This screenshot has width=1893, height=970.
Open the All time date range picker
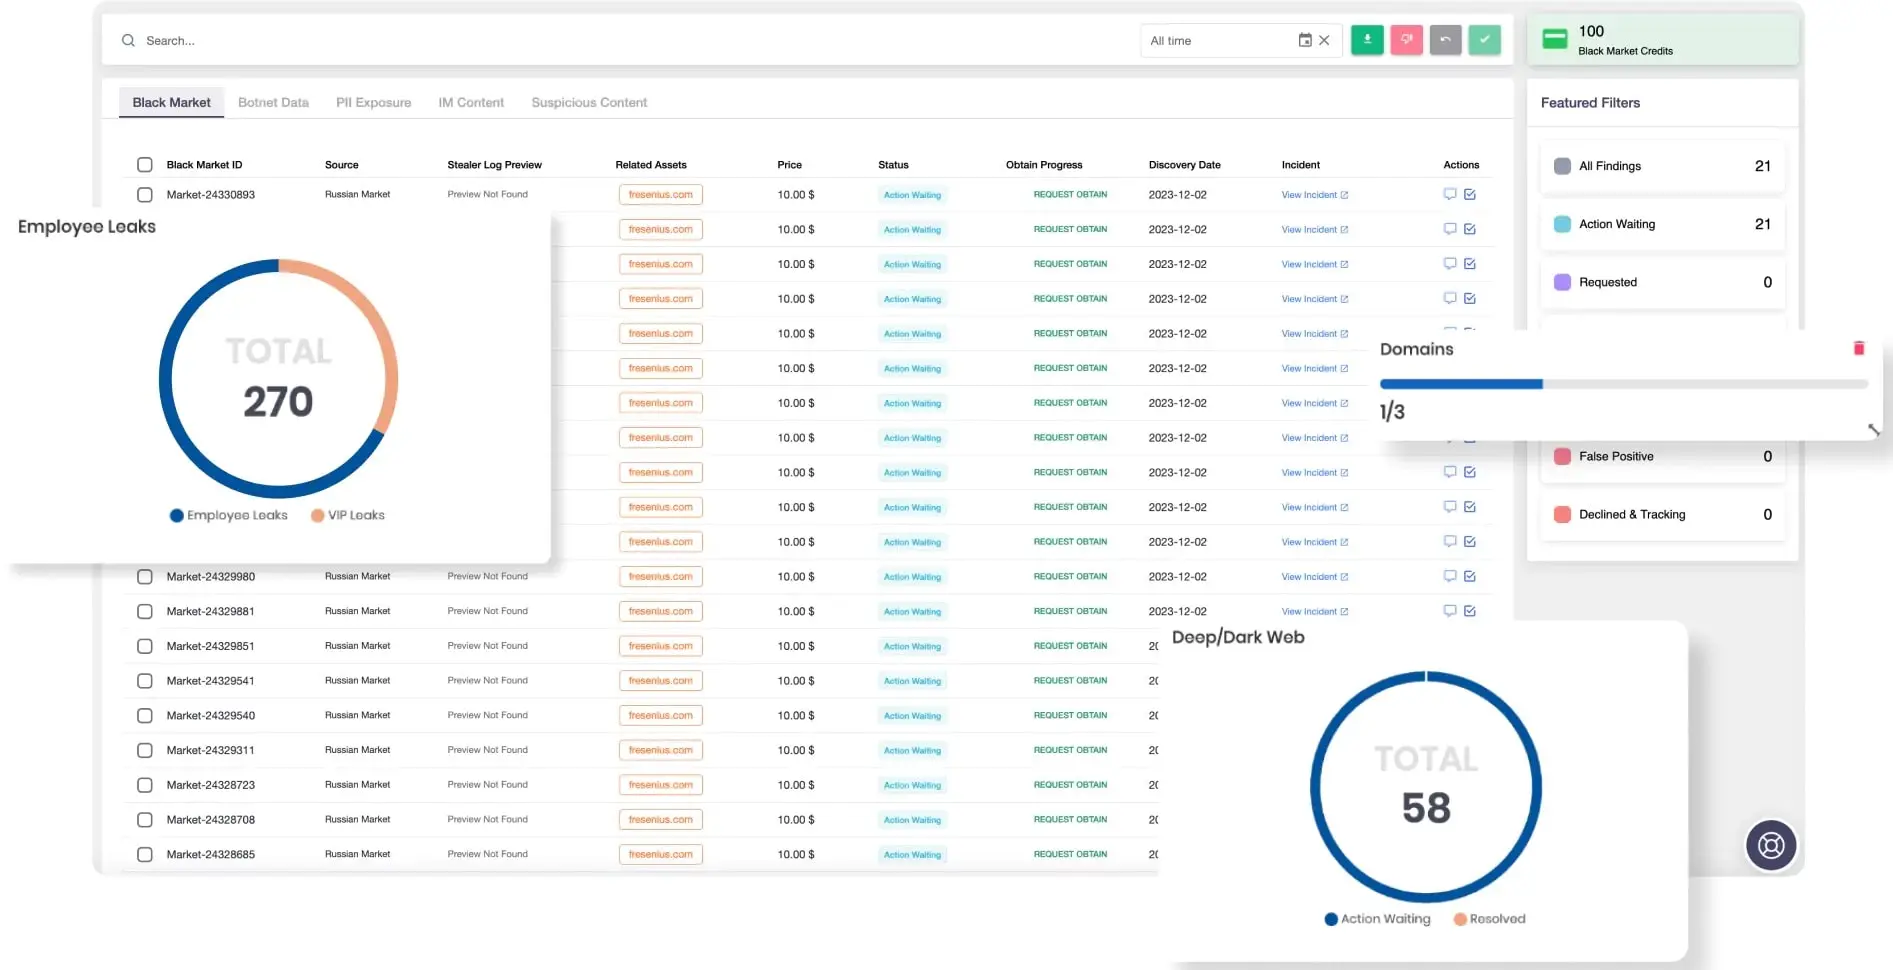click(1240, 41)
